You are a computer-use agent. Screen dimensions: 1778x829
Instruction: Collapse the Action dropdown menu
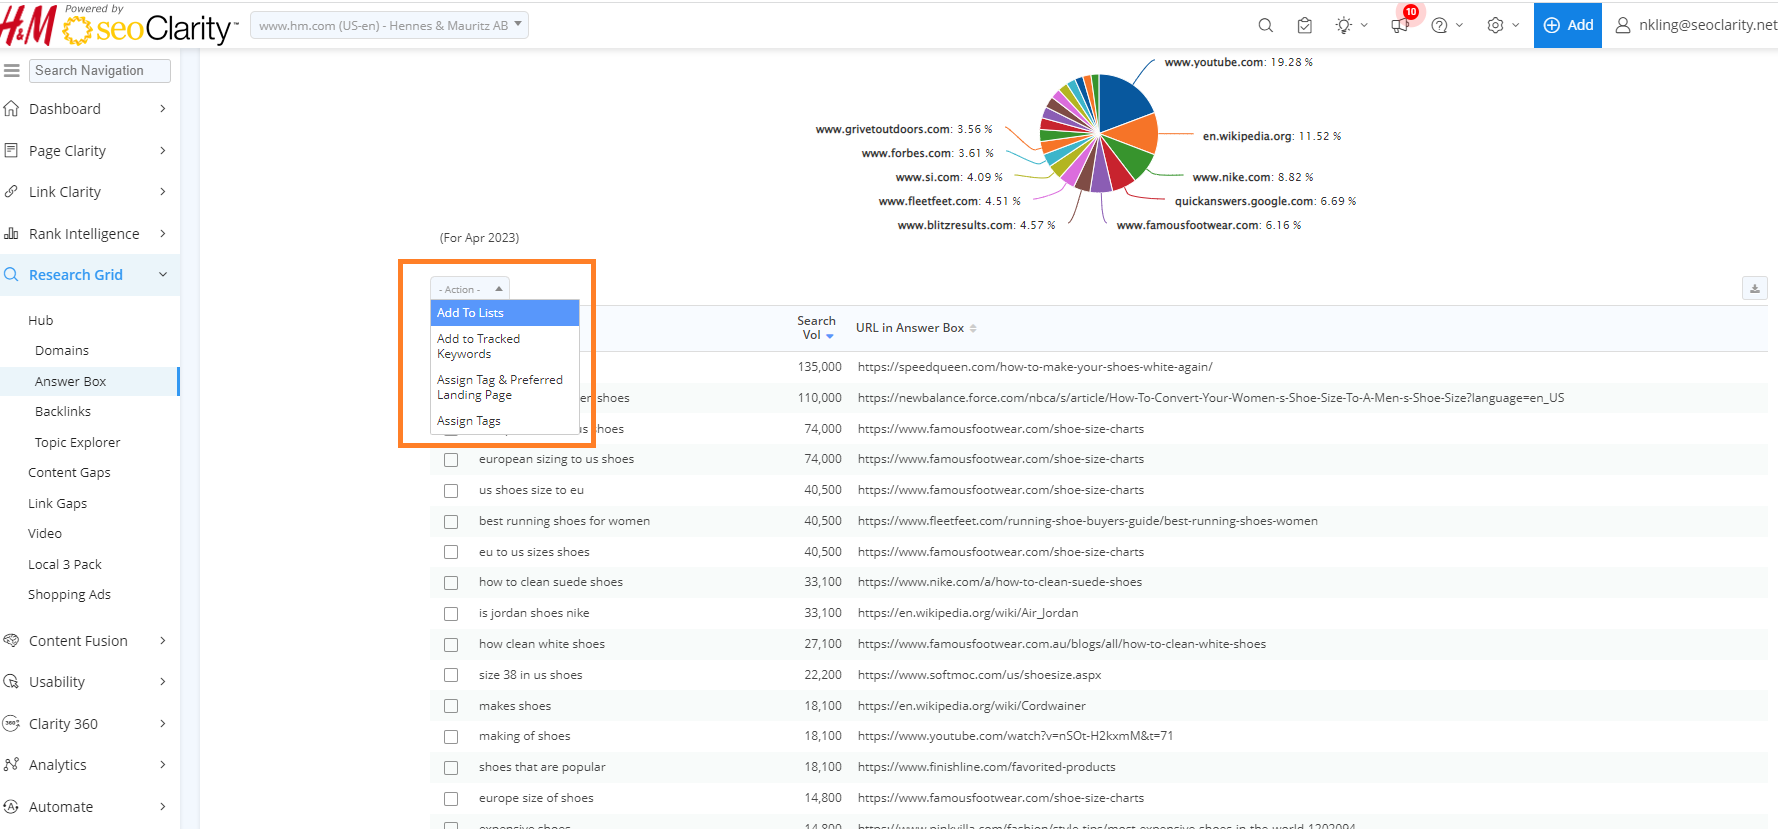click(469, 289)
